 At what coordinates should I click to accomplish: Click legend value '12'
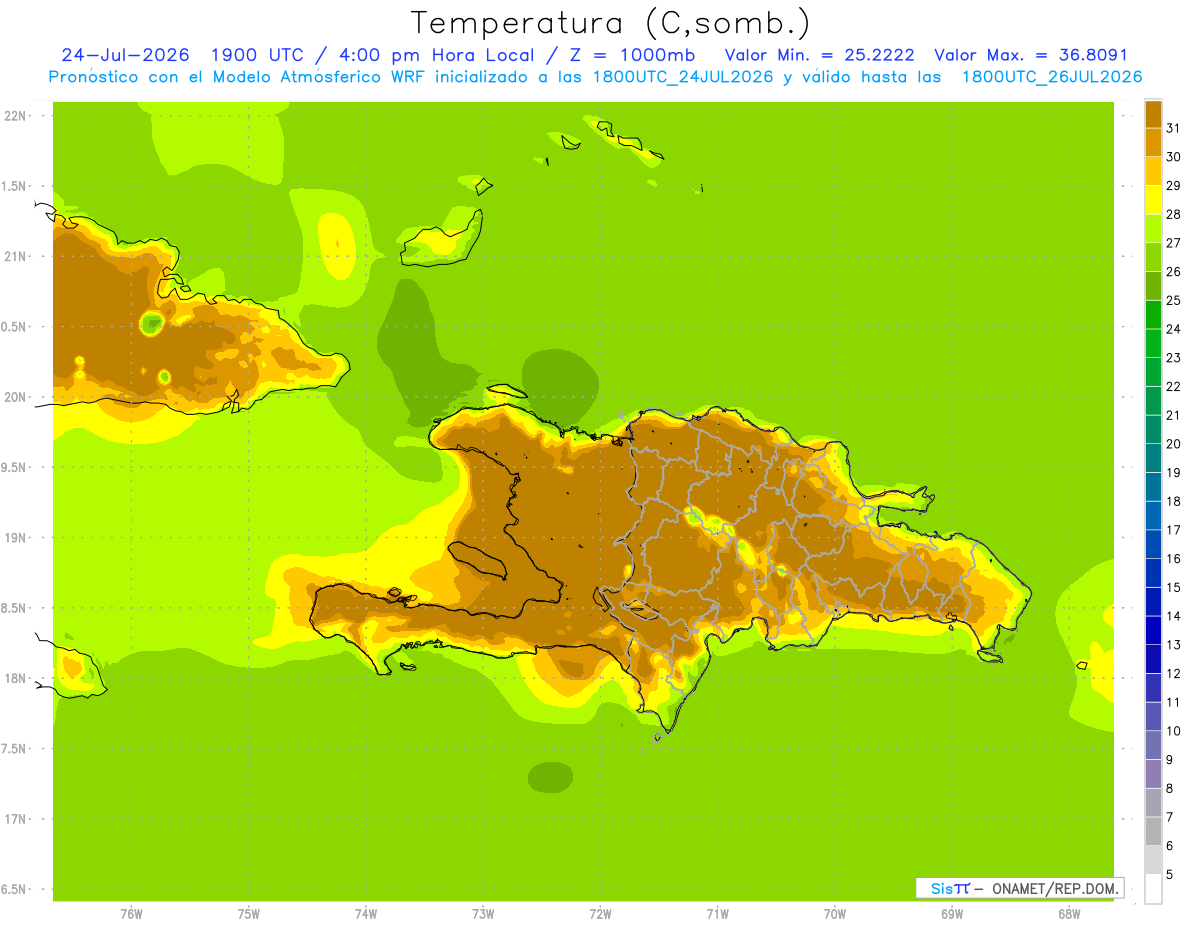tap(1174, 673)
